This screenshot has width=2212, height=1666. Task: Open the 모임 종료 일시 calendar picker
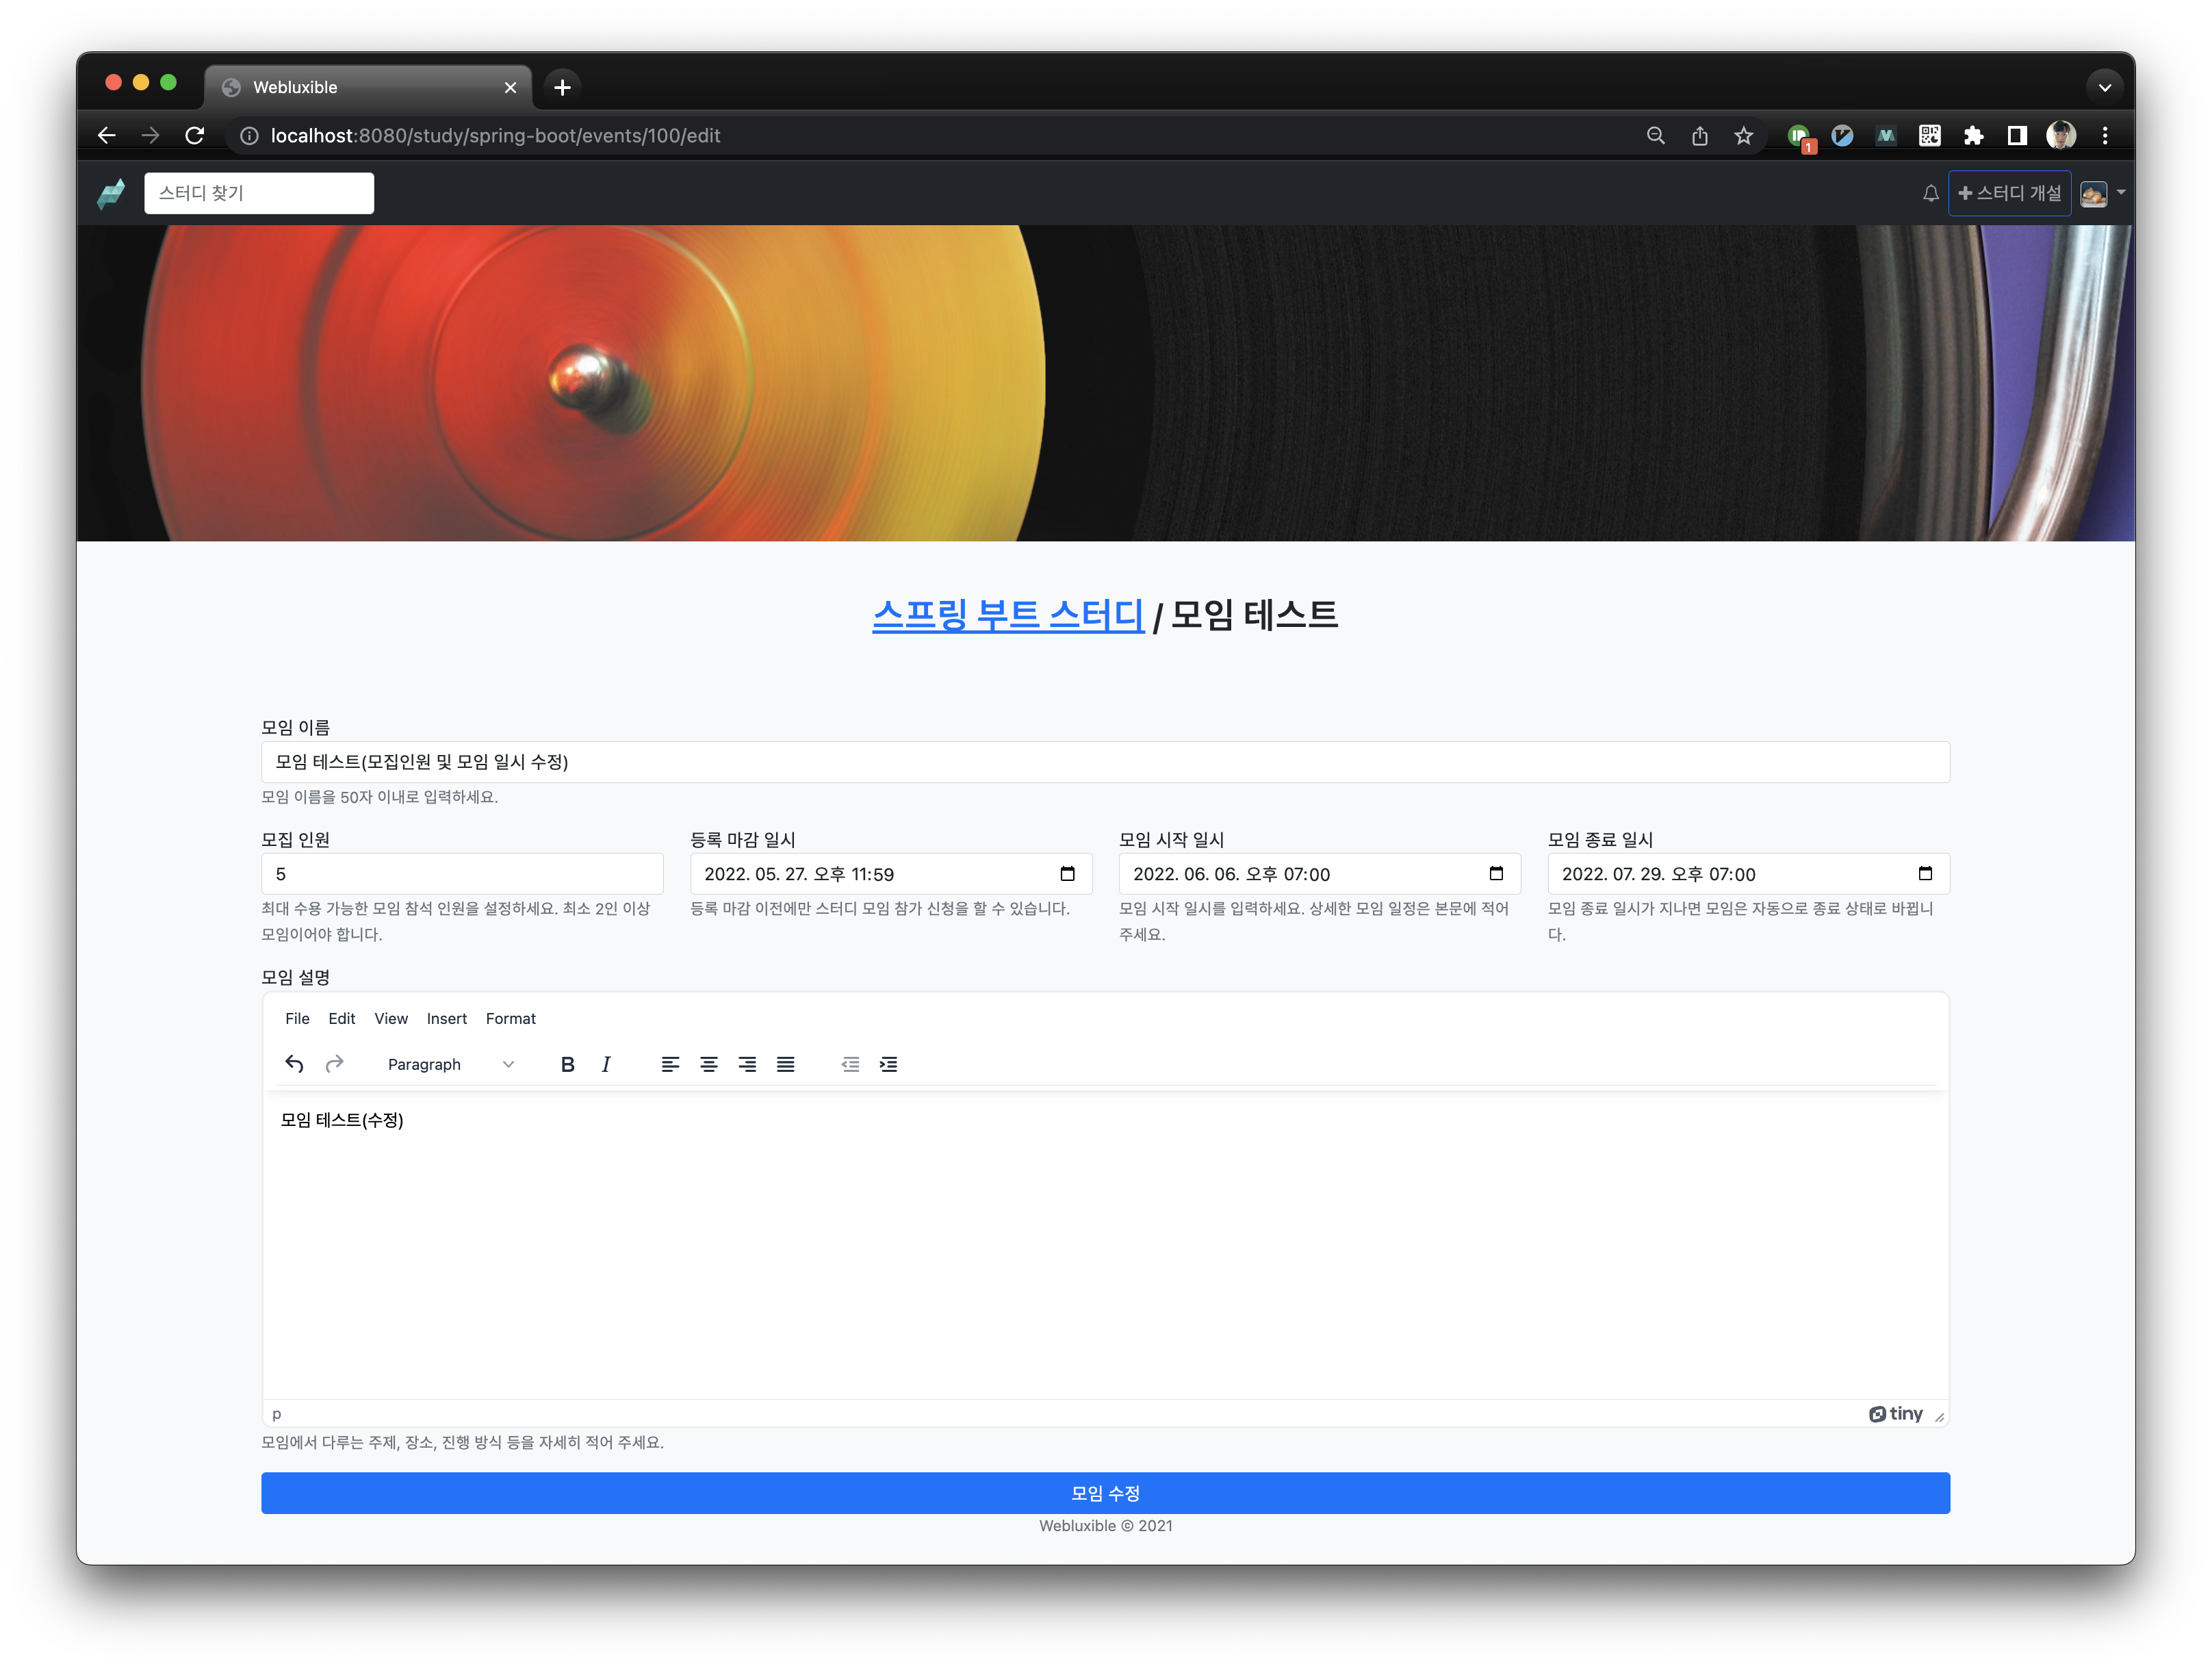[1925, 874]
